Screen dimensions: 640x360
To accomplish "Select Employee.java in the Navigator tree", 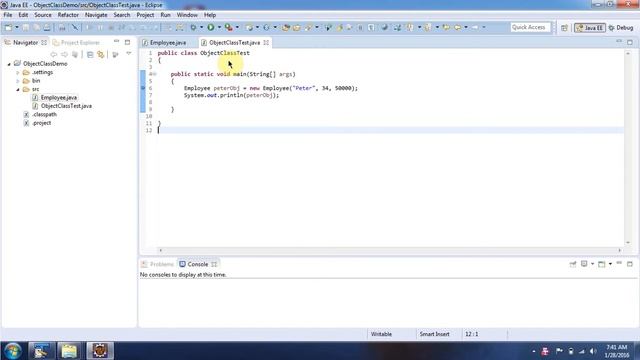I will 59,98.
